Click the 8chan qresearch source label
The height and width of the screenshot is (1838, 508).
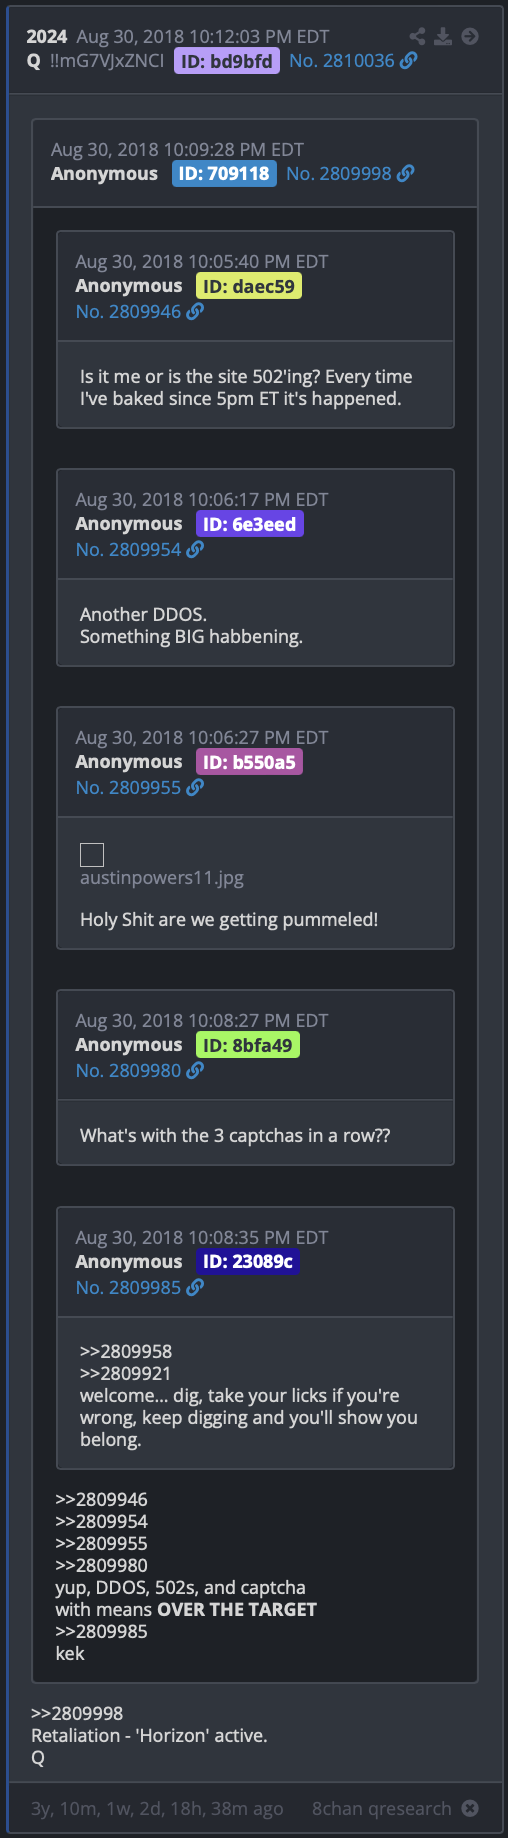[382, 1809]
